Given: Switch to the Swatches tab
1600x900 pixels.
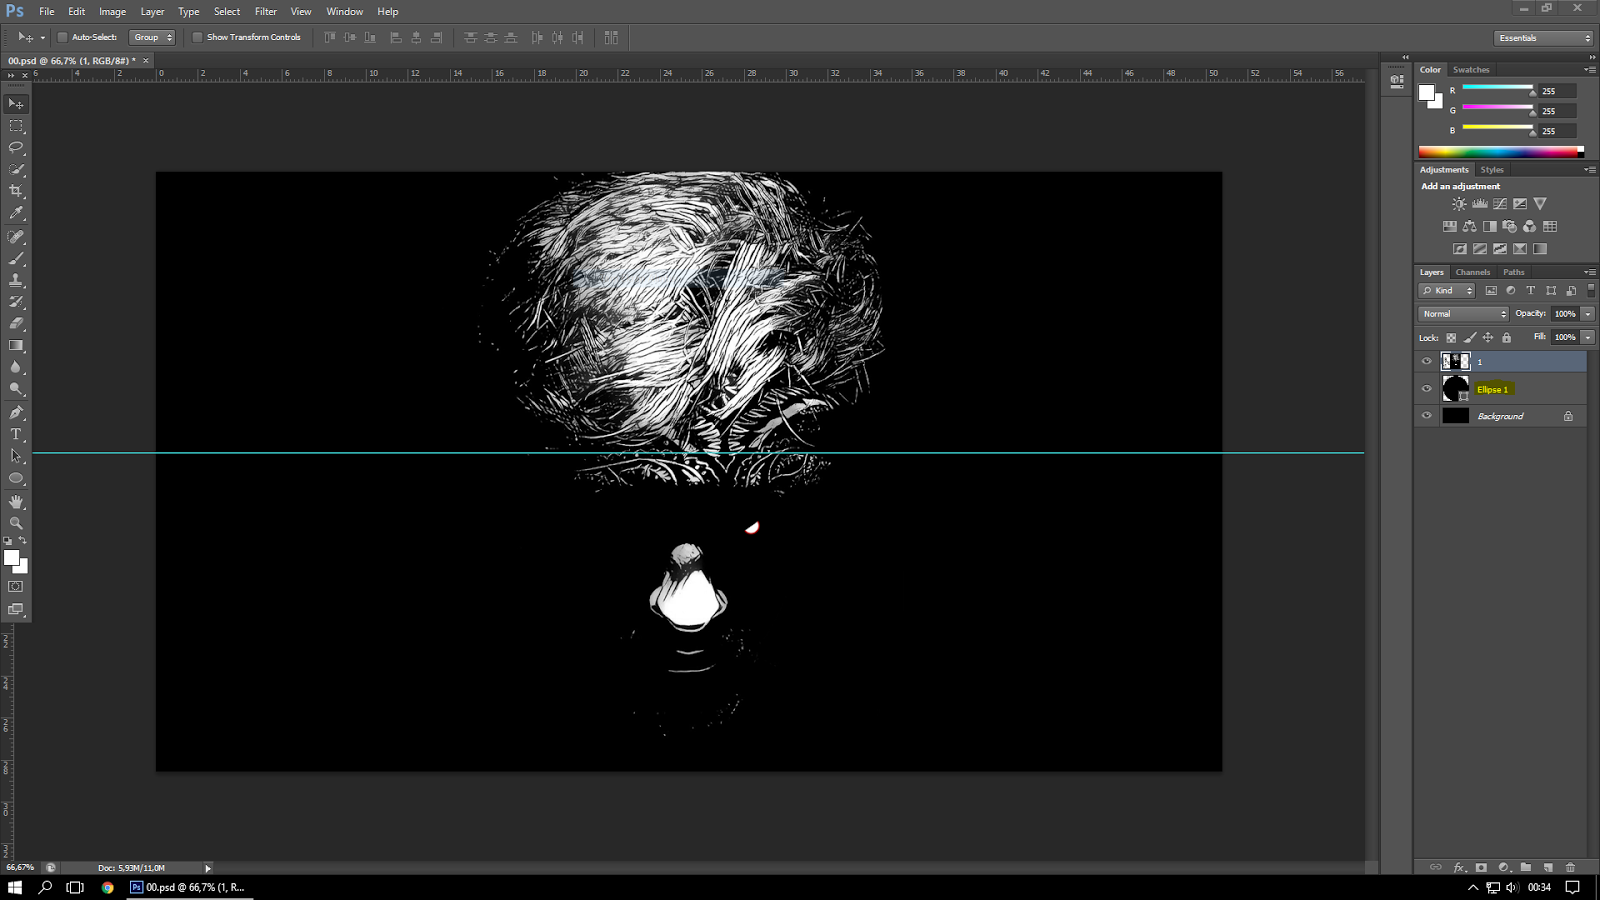Looking at the screenshot, I should click(1471, 70).
